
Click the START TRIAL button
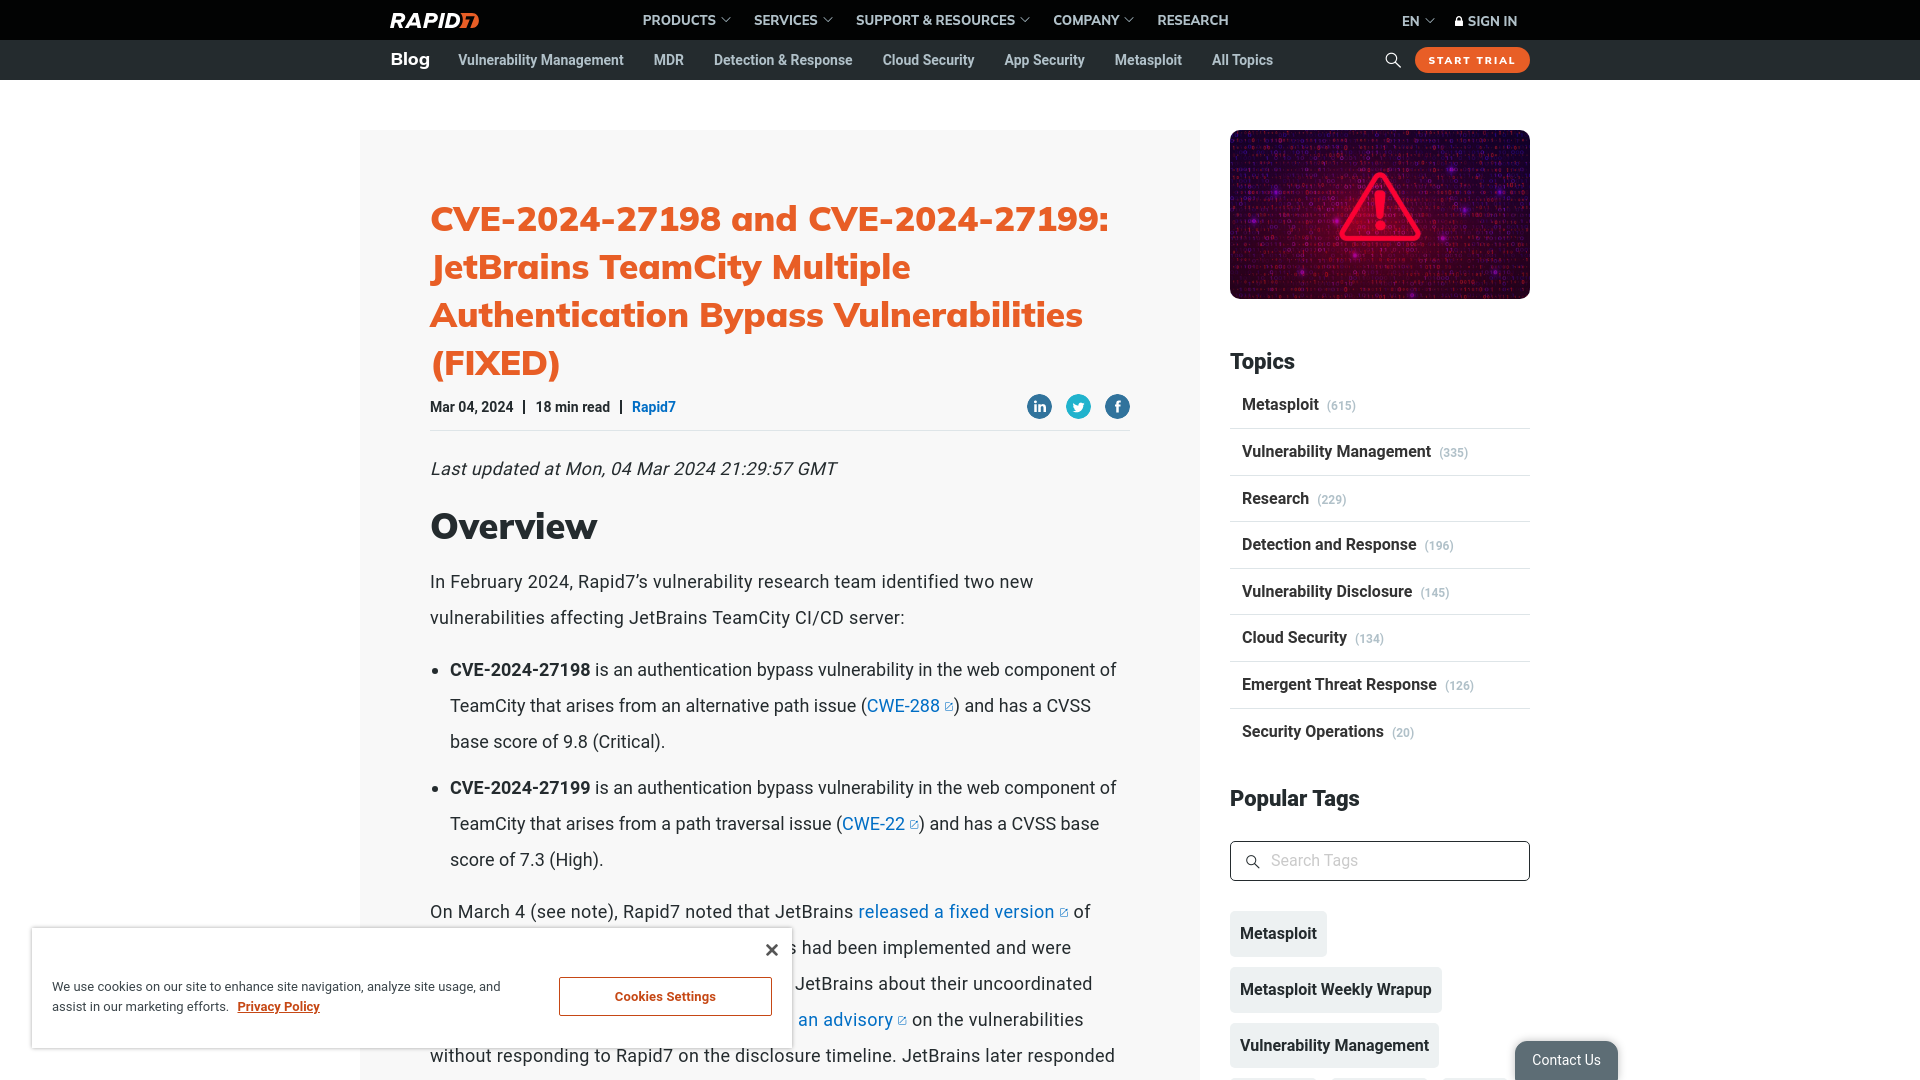(1472, 59)
